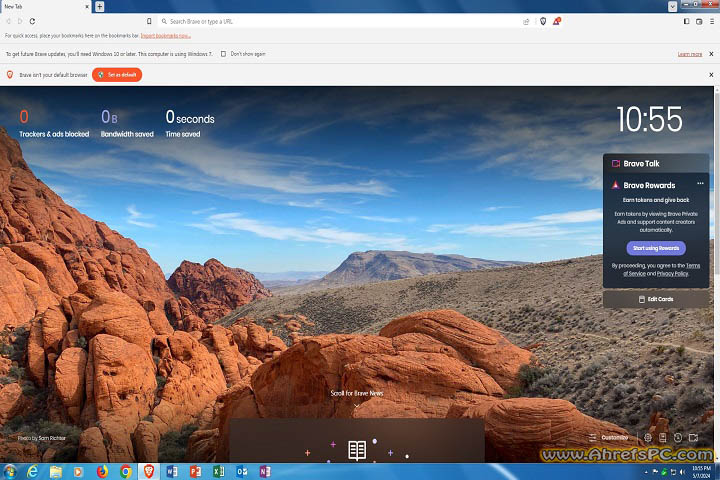Screen dimensions: 720x480
Task: Check the Don't show again checkbox
Action: (x=223, y=54)
